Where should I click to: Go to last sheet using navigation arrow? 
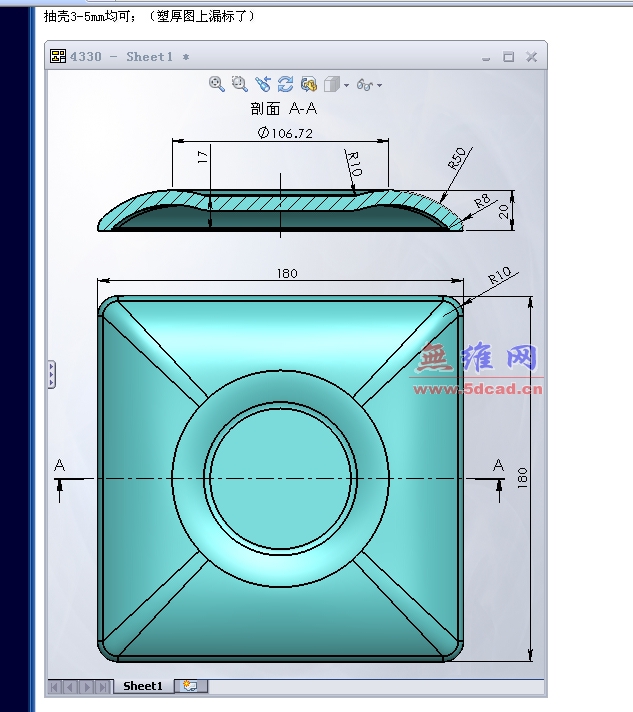coord(103,687)
